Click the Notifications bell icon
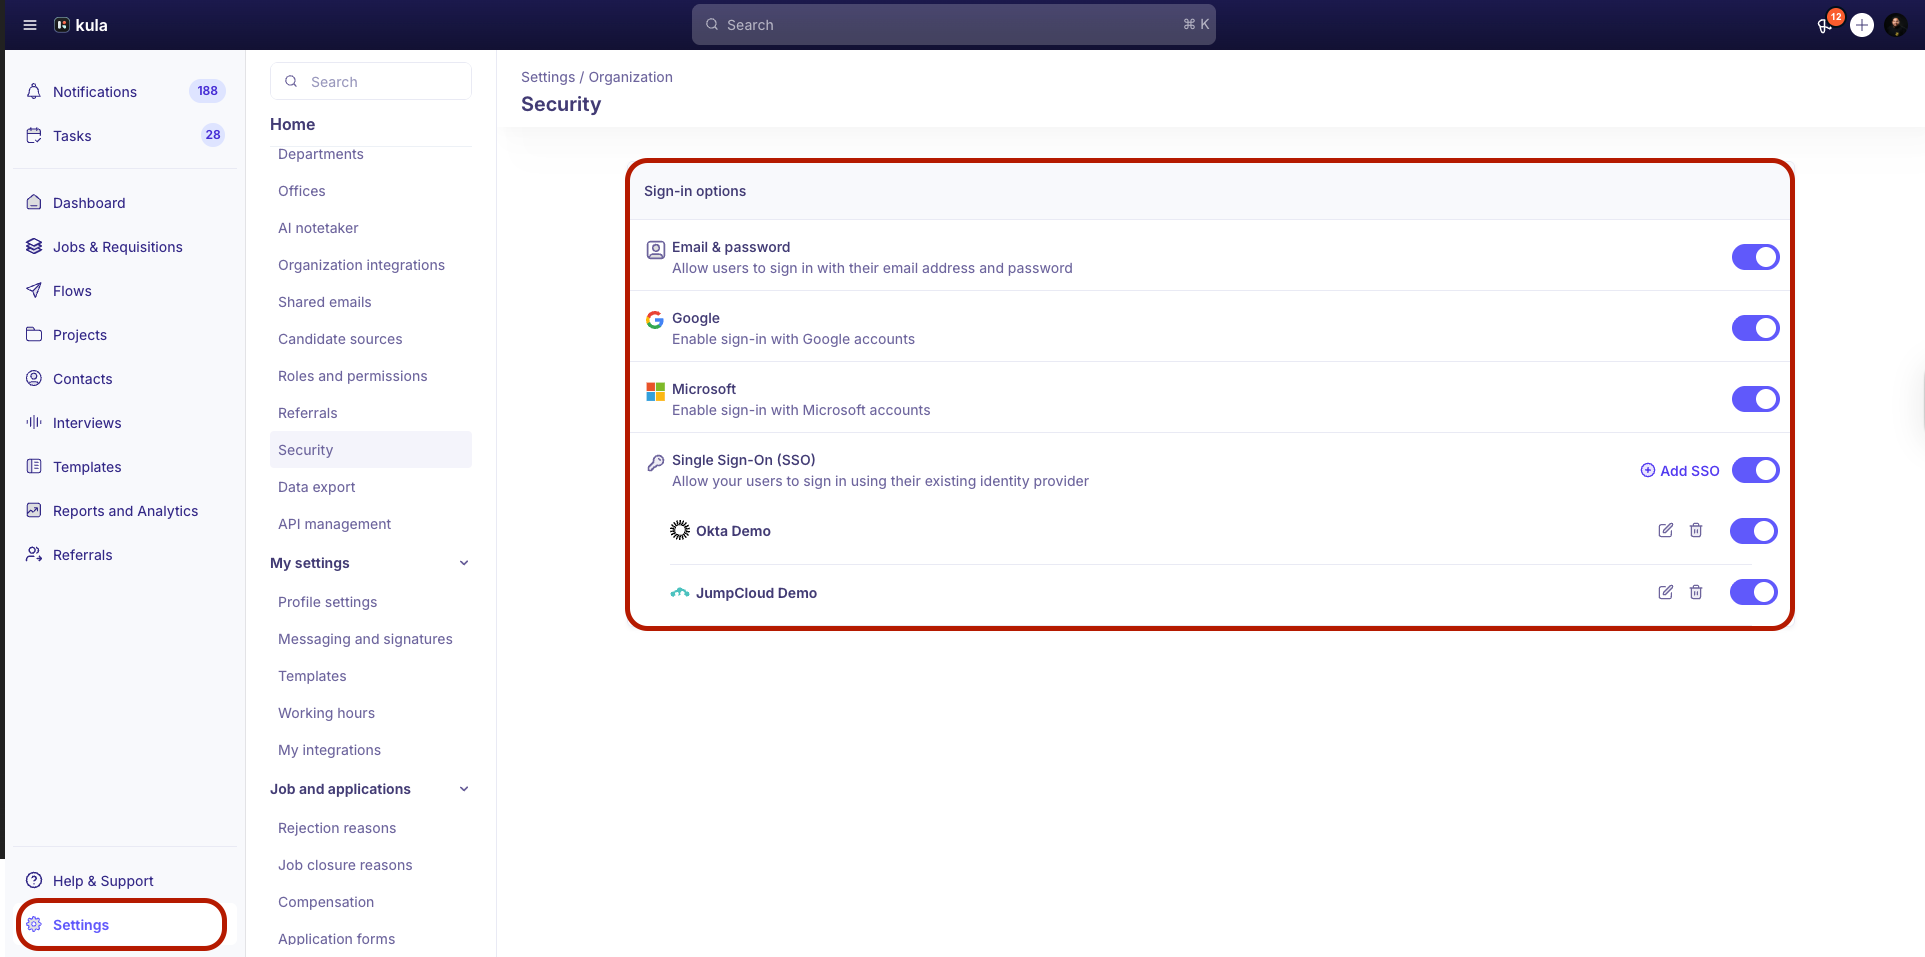1925x957 pixels. pyautogui.click(x=34, y=91)
